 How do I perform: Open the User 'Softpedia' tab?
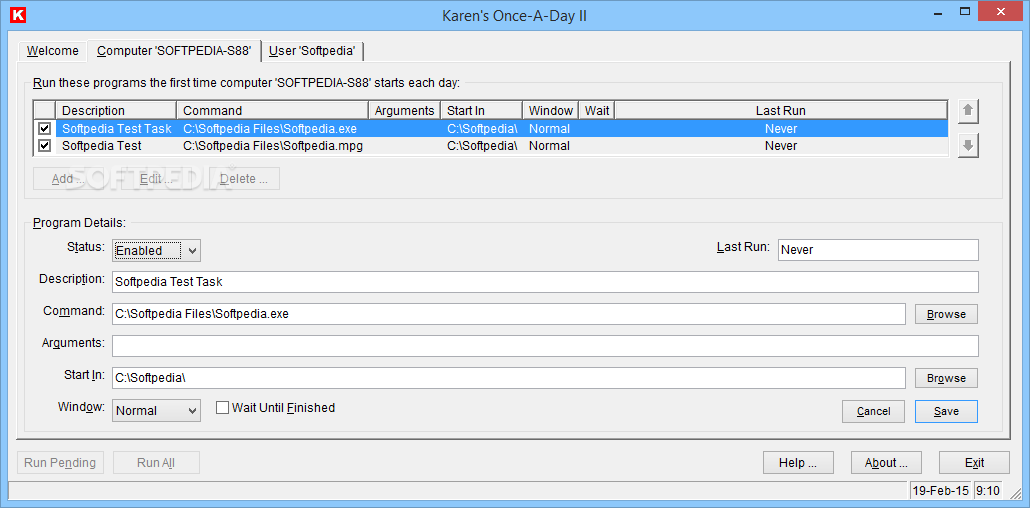312,51
